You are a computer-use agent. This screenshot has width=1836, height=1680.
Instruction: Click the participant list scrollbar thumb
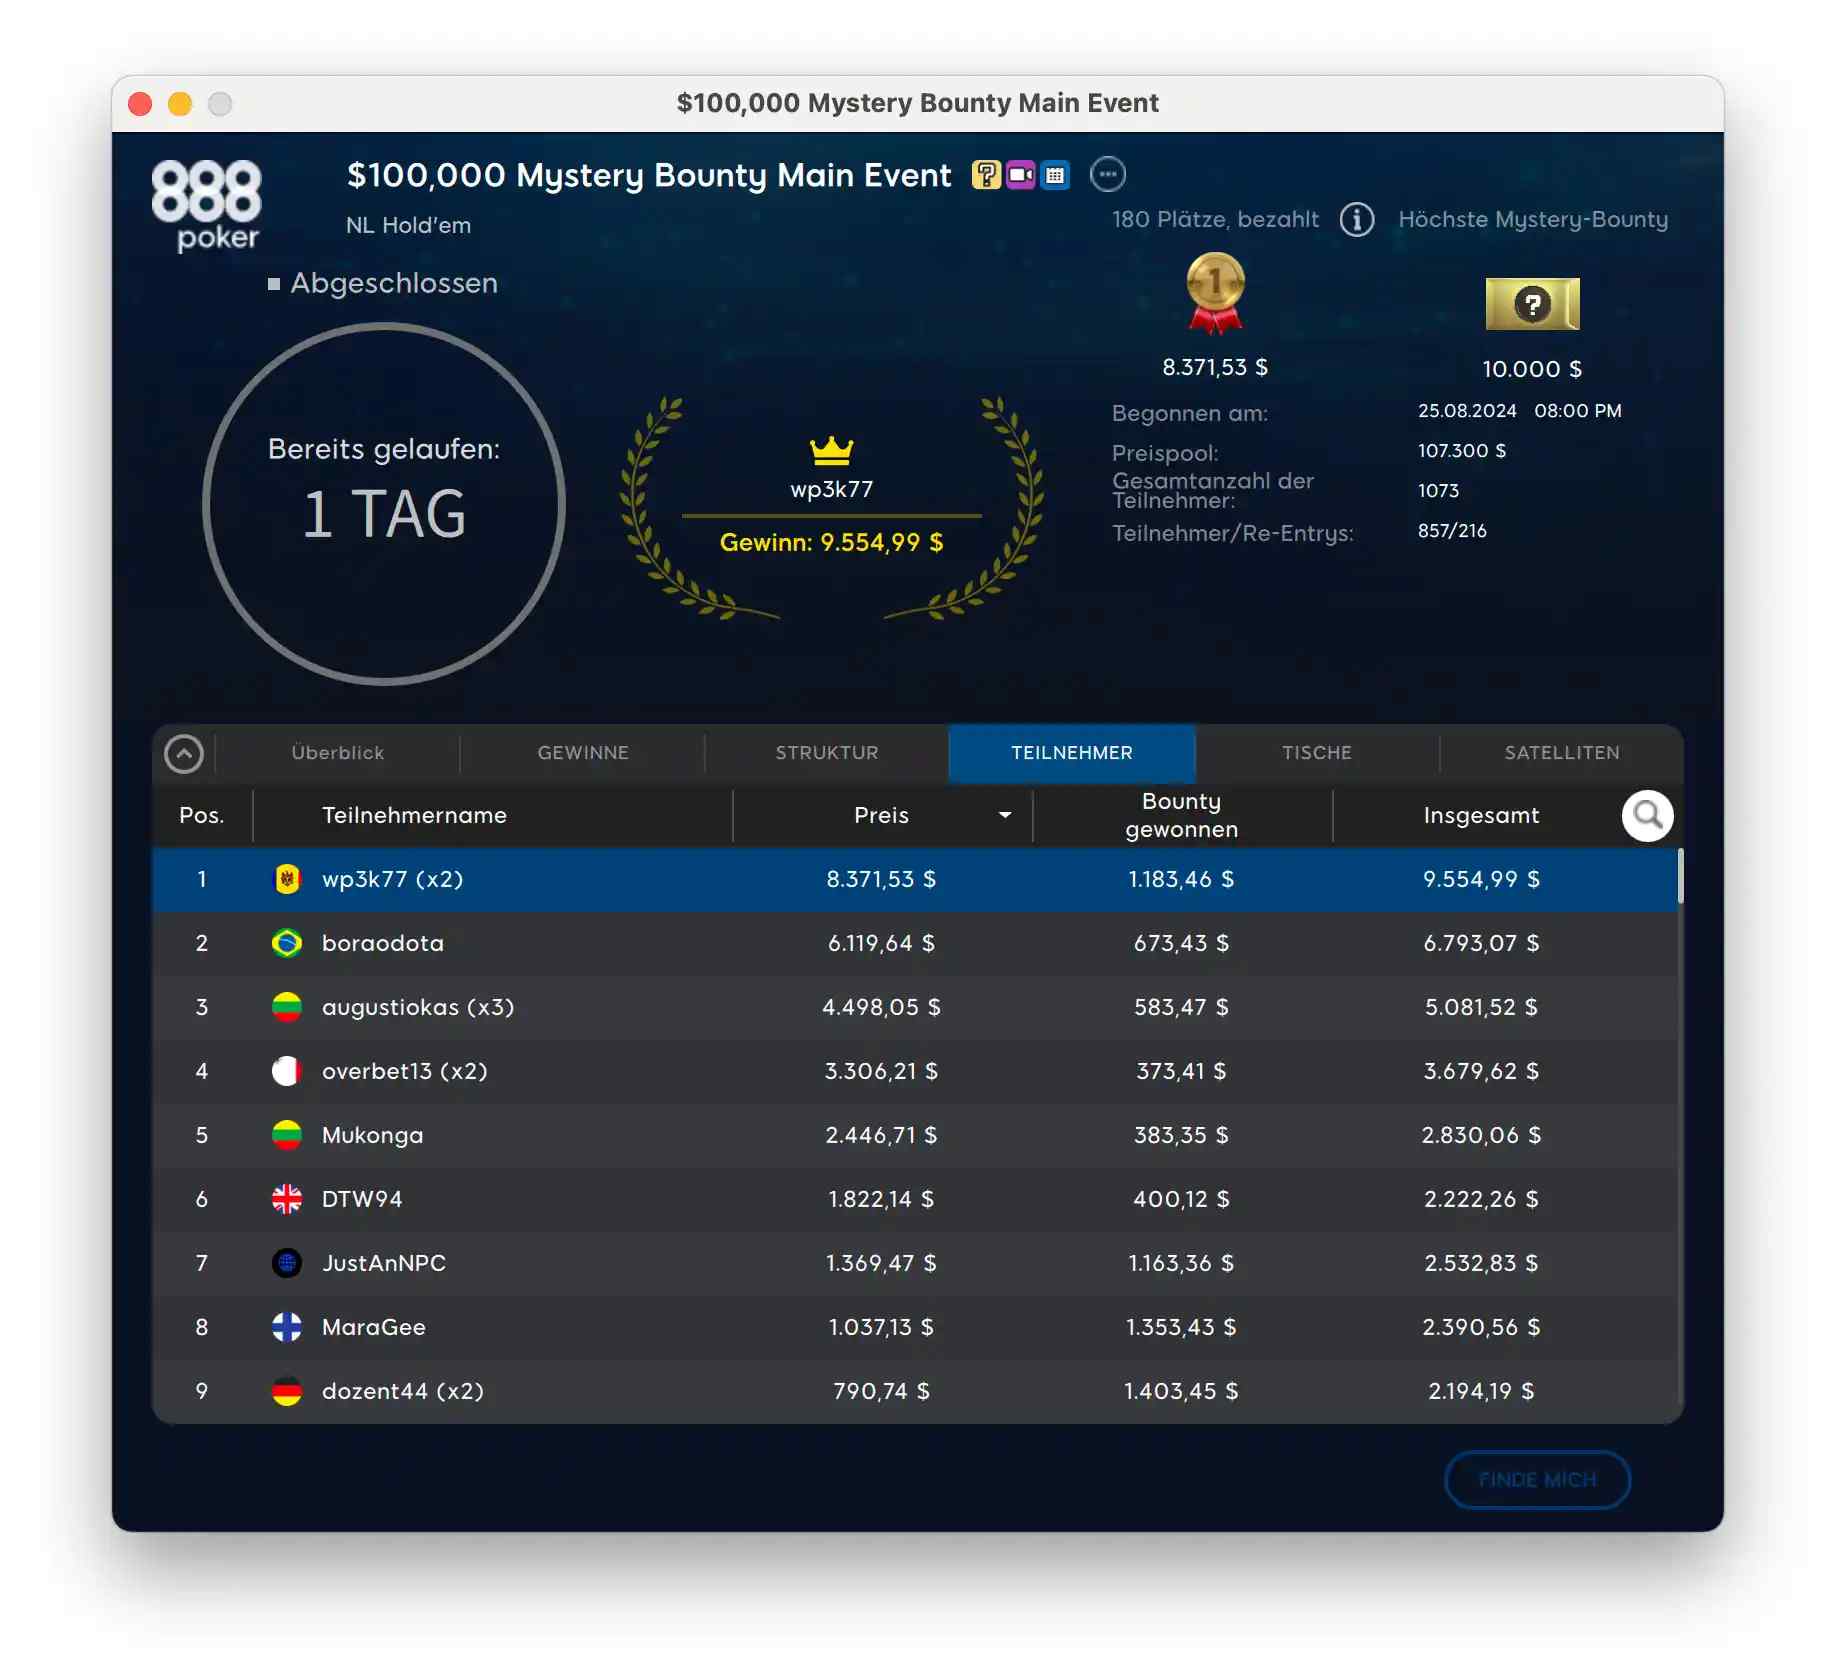(1680, 876)
